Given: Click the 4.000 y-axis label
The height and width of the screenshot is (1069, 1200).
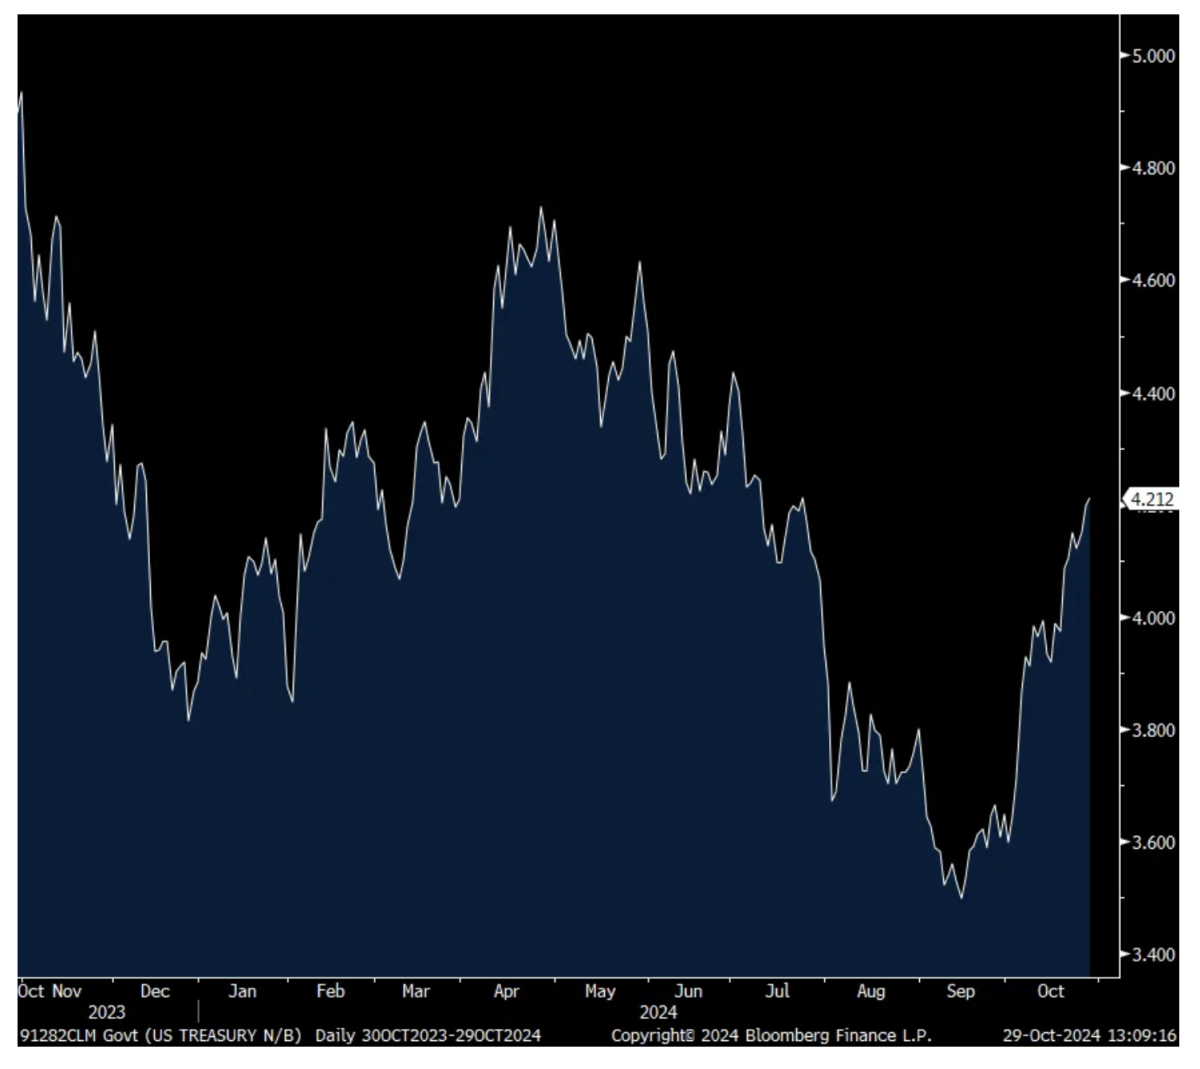Looking at the screenshot, I should pyautogui.click(x=1153, y=618).
